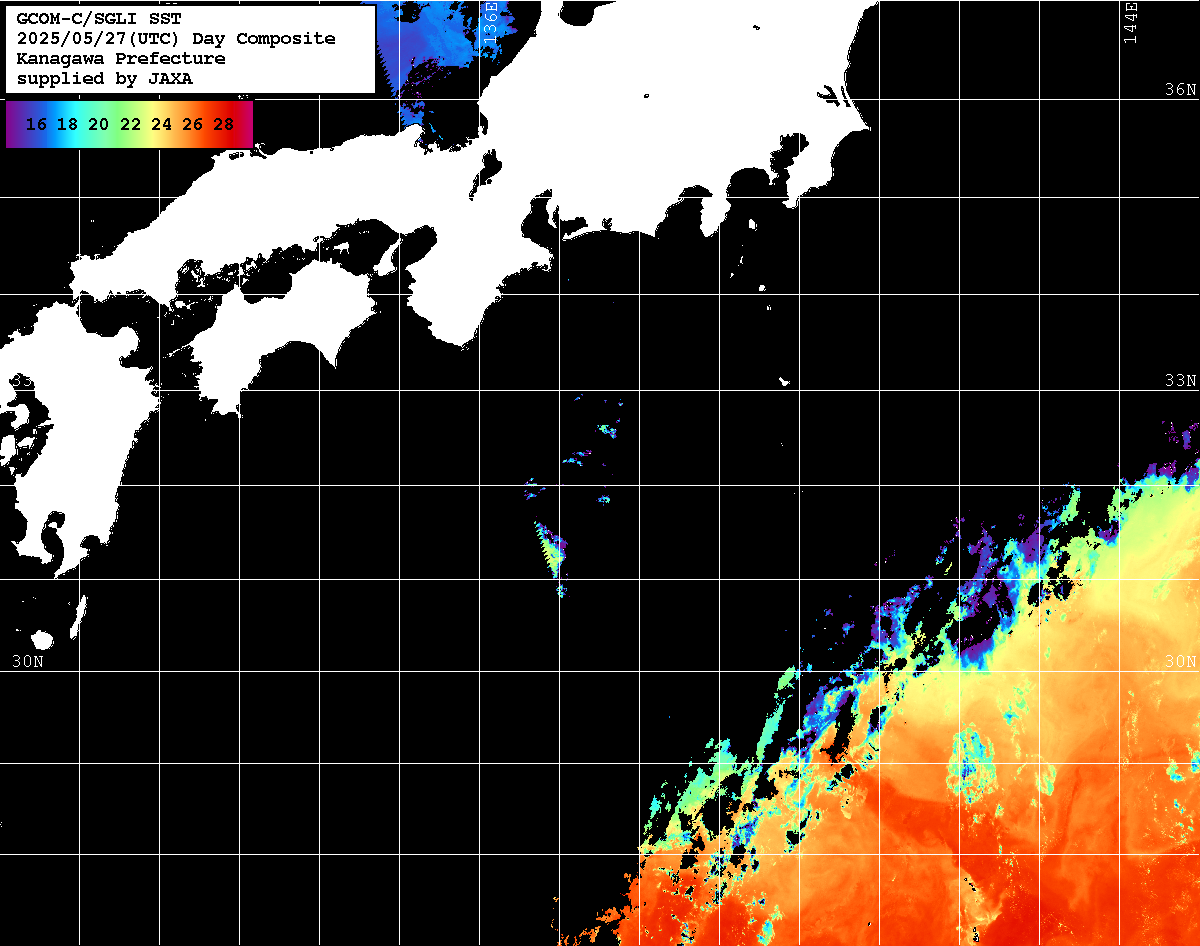The width and height of the screenshot is (1200, 946).
Task: Click the '30N' latitude label on the left edge
Action: pos(28,661)
